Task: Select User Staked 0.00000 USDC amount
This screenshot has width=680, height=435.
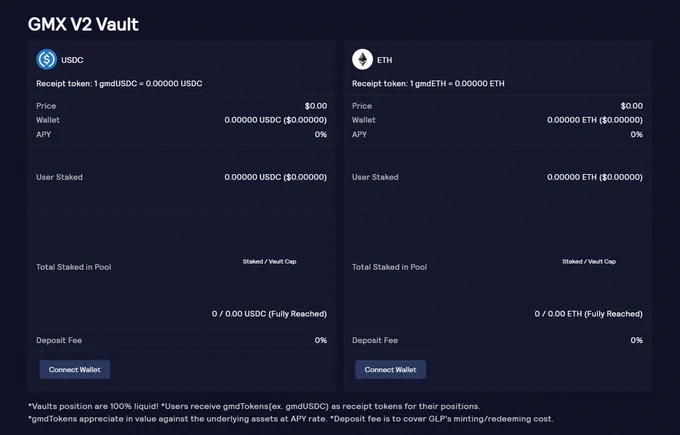Action: [275, 177]
